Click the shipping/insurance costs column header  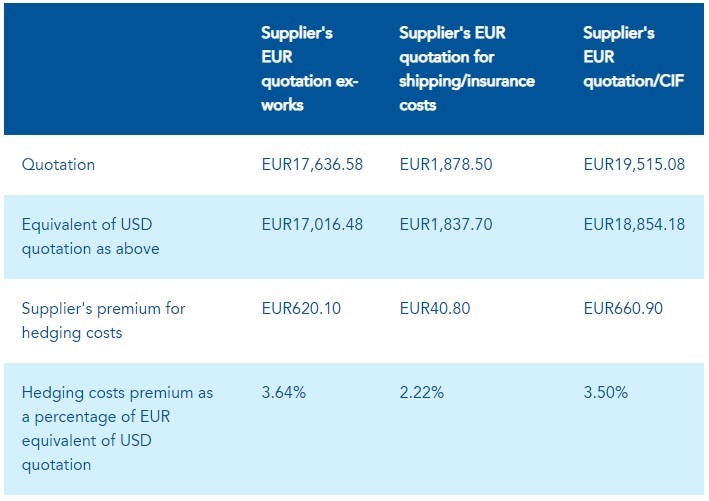click(x=467, y=68)
